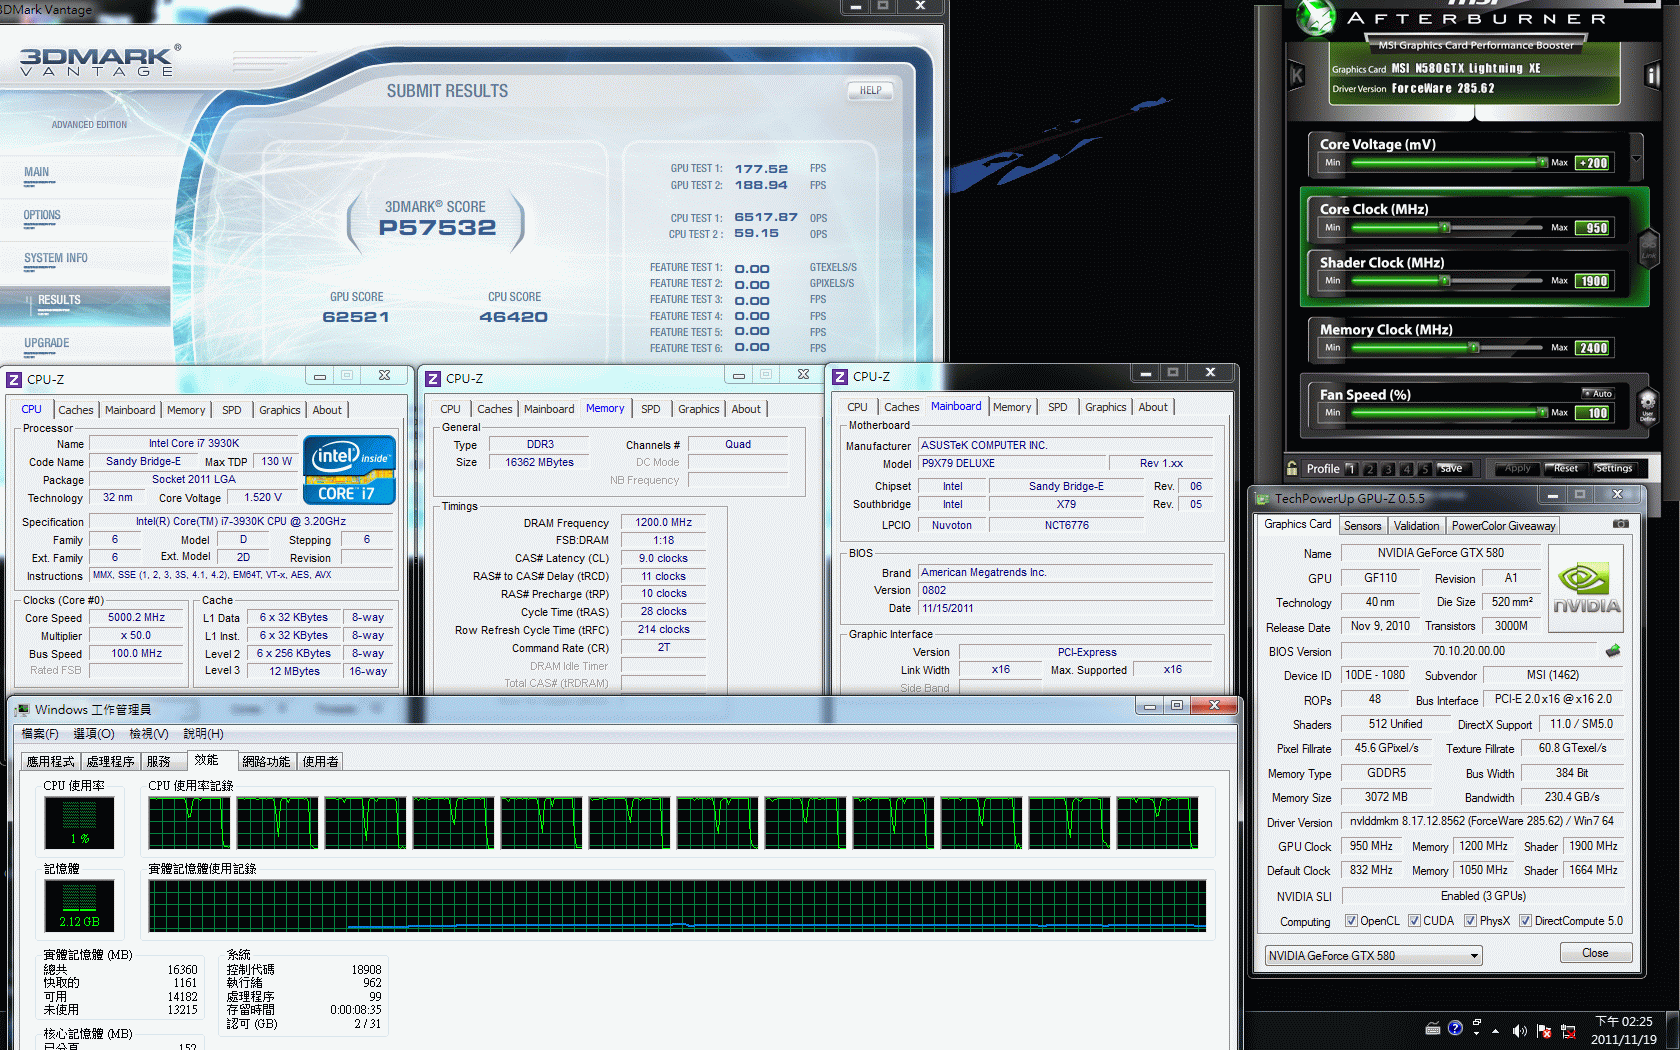Open the Validation tab in GPU-Z
Screen dimensions: 1680x1050
tap(1416, 526)
